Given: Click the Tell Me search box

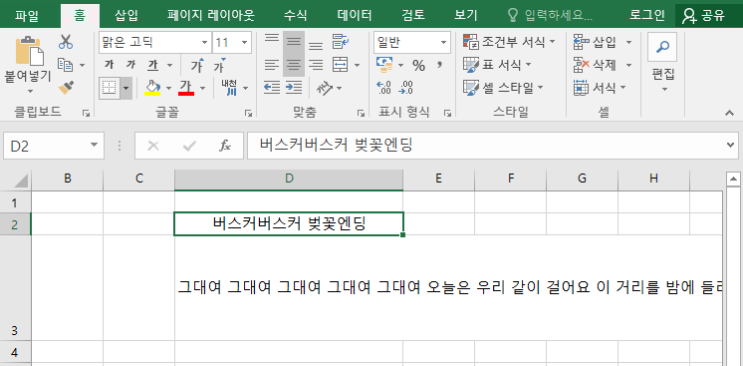Looking at the screenshot, I should click(551, 15).
